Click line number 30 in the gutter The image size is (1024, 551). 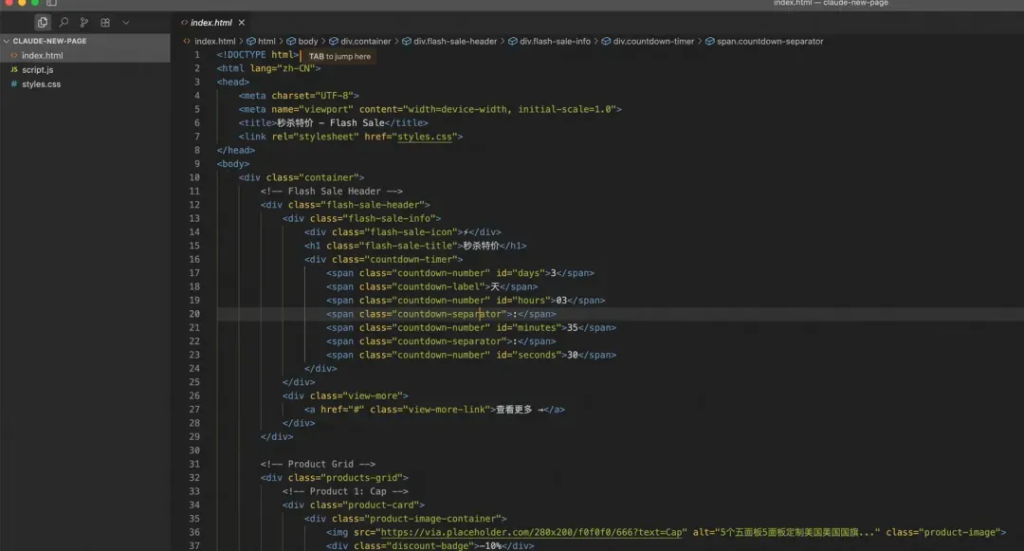pos(194,450)
